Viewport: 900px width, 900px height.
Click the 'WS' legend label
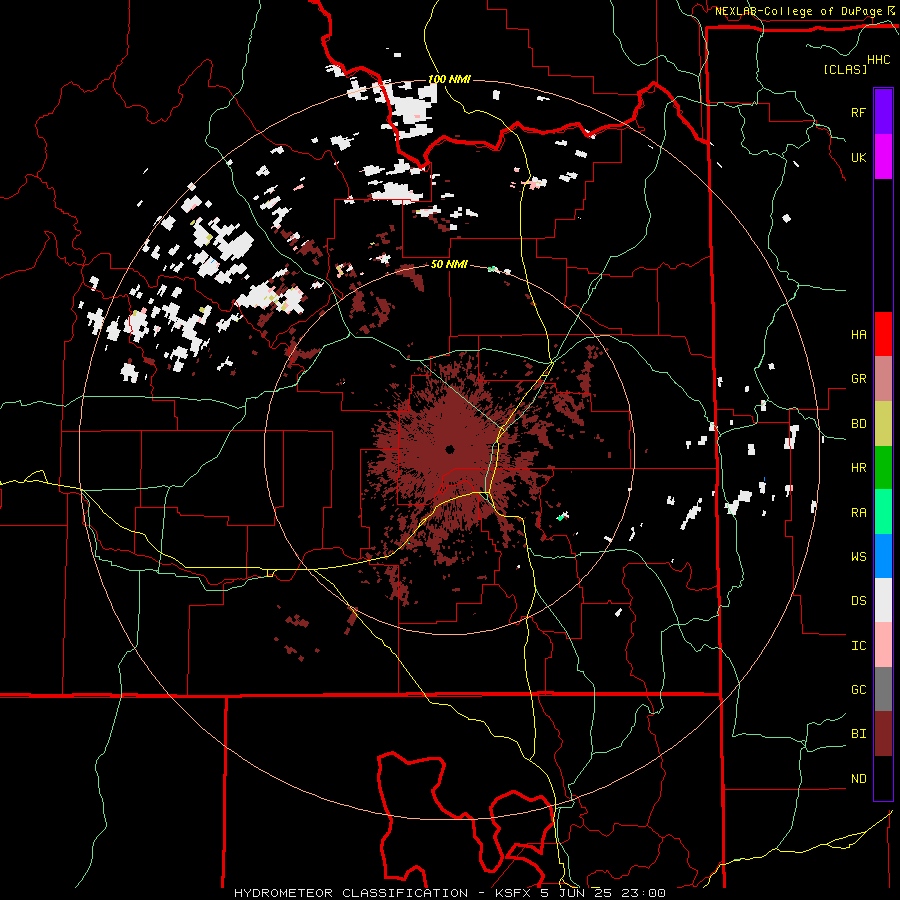point(858,557)
